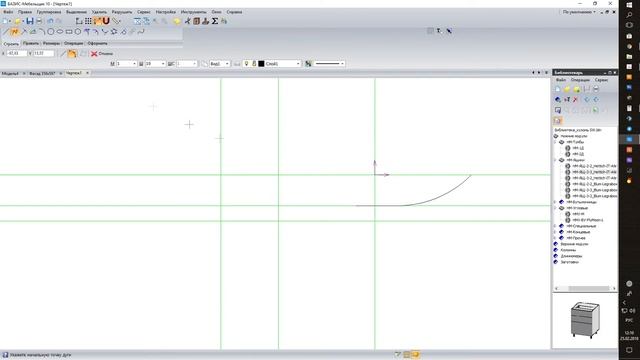Open File Explorer from taskbar
Image resolution: width=640 pixels, height=360 pixels.
(x=629, y=57)
